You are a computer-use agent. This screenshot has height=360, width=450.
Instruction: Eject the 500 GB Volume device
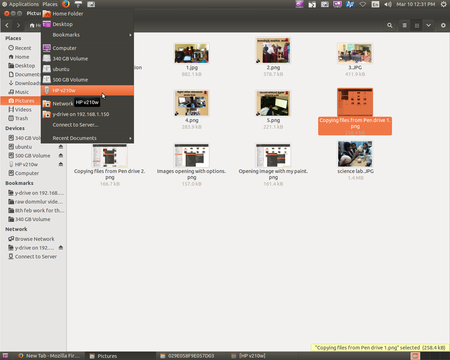(x=61, y=155)
